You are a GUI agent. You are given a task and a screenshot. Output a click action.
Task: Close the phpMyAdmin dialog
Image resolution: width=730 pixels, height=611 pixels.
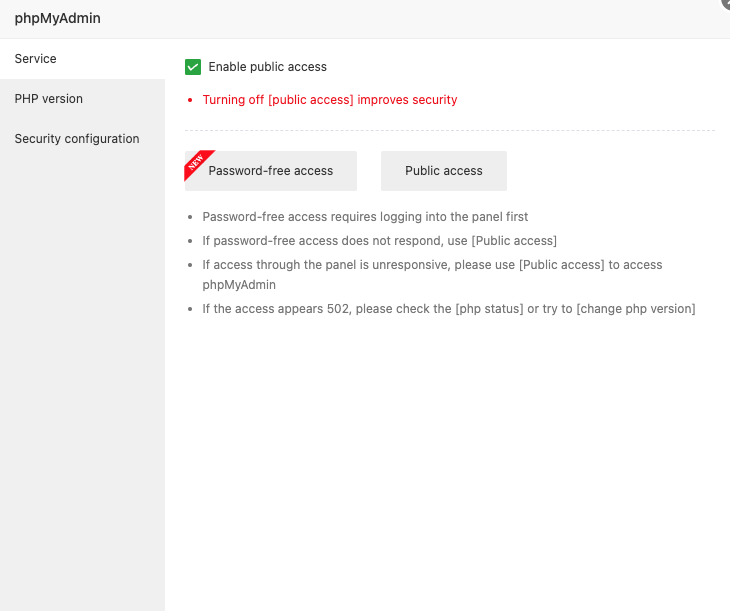pyautogui.click(x=725, y=4)
